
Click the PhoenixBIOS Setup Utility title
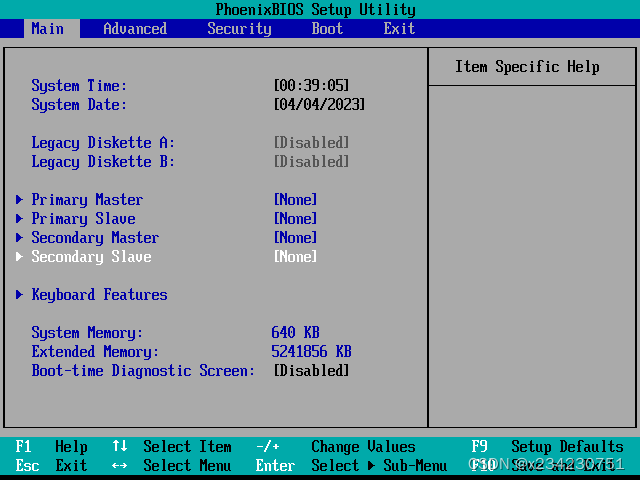point(316,9)
